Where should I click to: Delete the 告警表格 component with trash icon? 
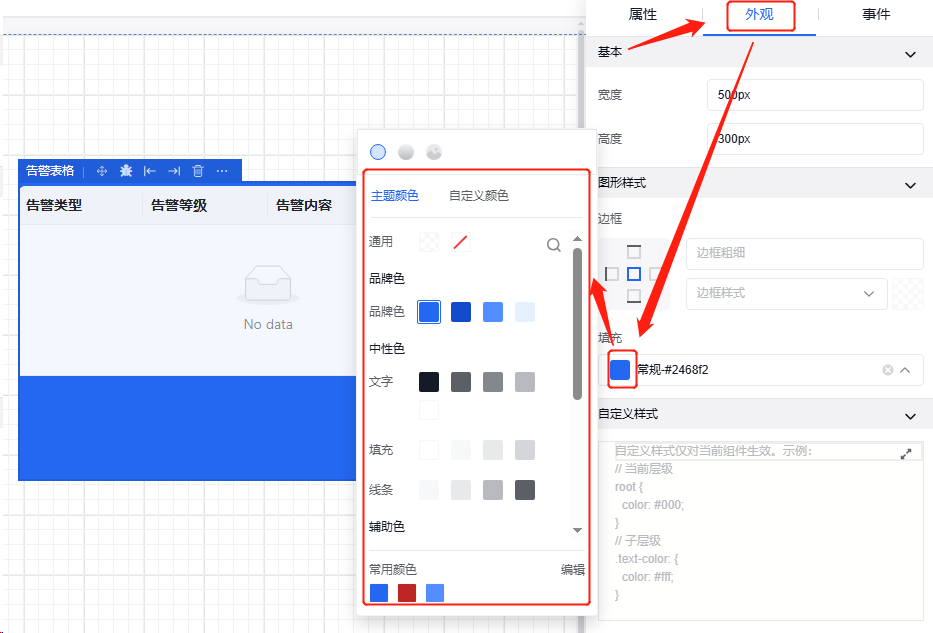tap(198, 171)
